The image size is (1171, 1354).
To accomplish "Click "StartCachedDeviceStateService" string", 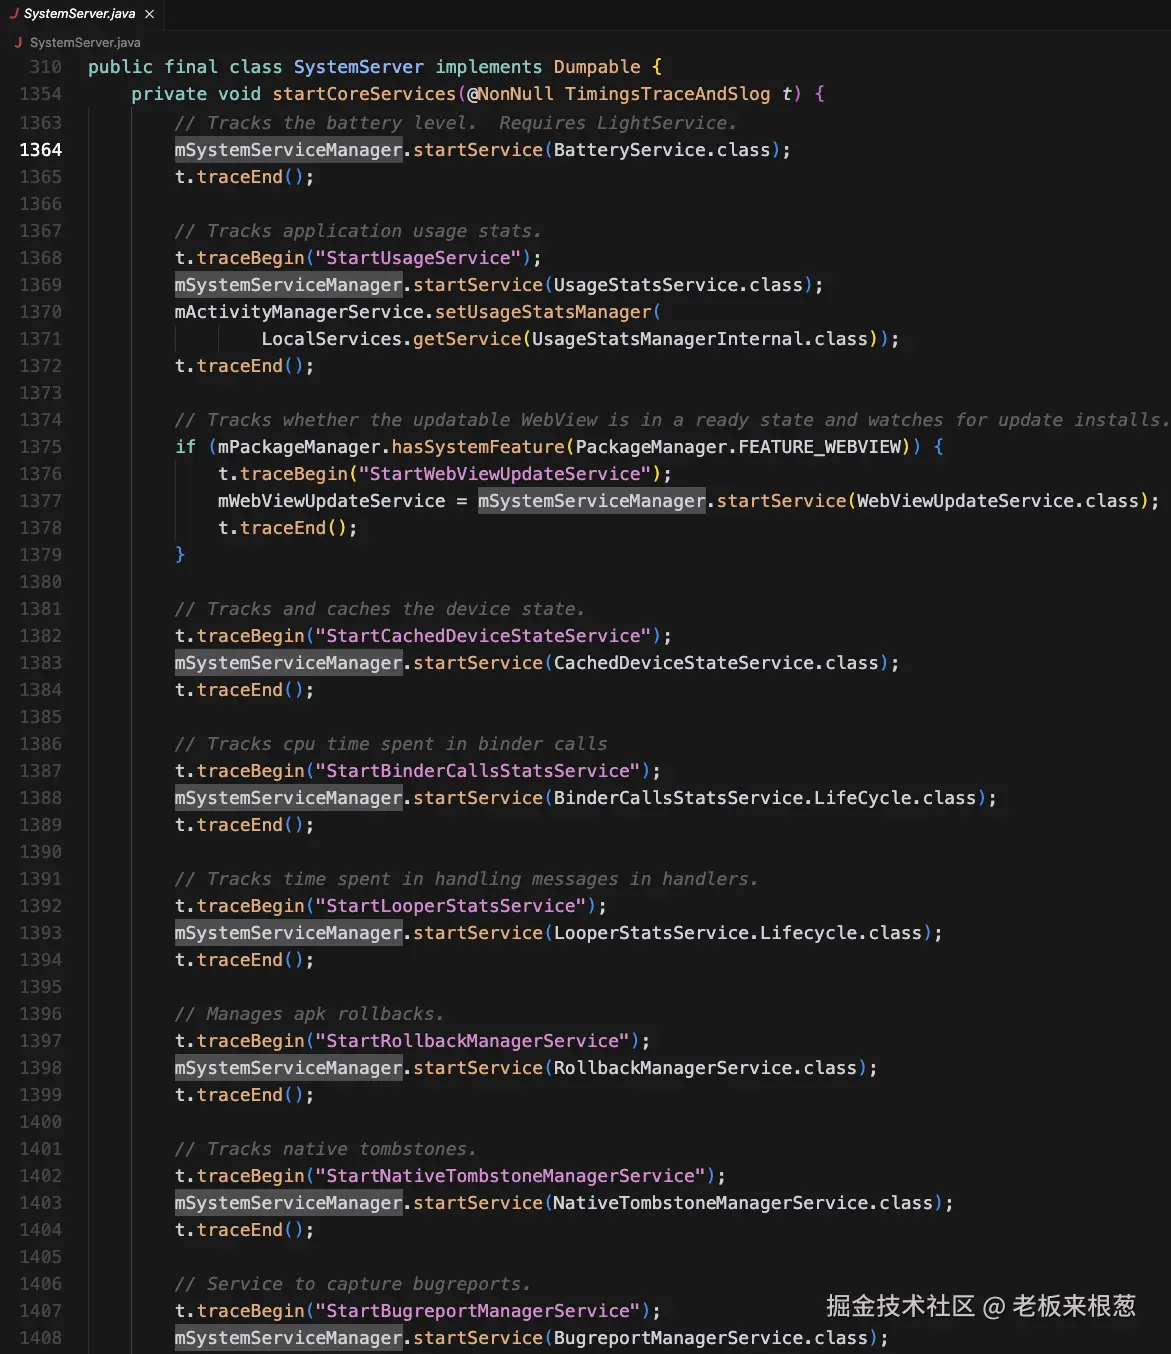I will pos(483,636).
